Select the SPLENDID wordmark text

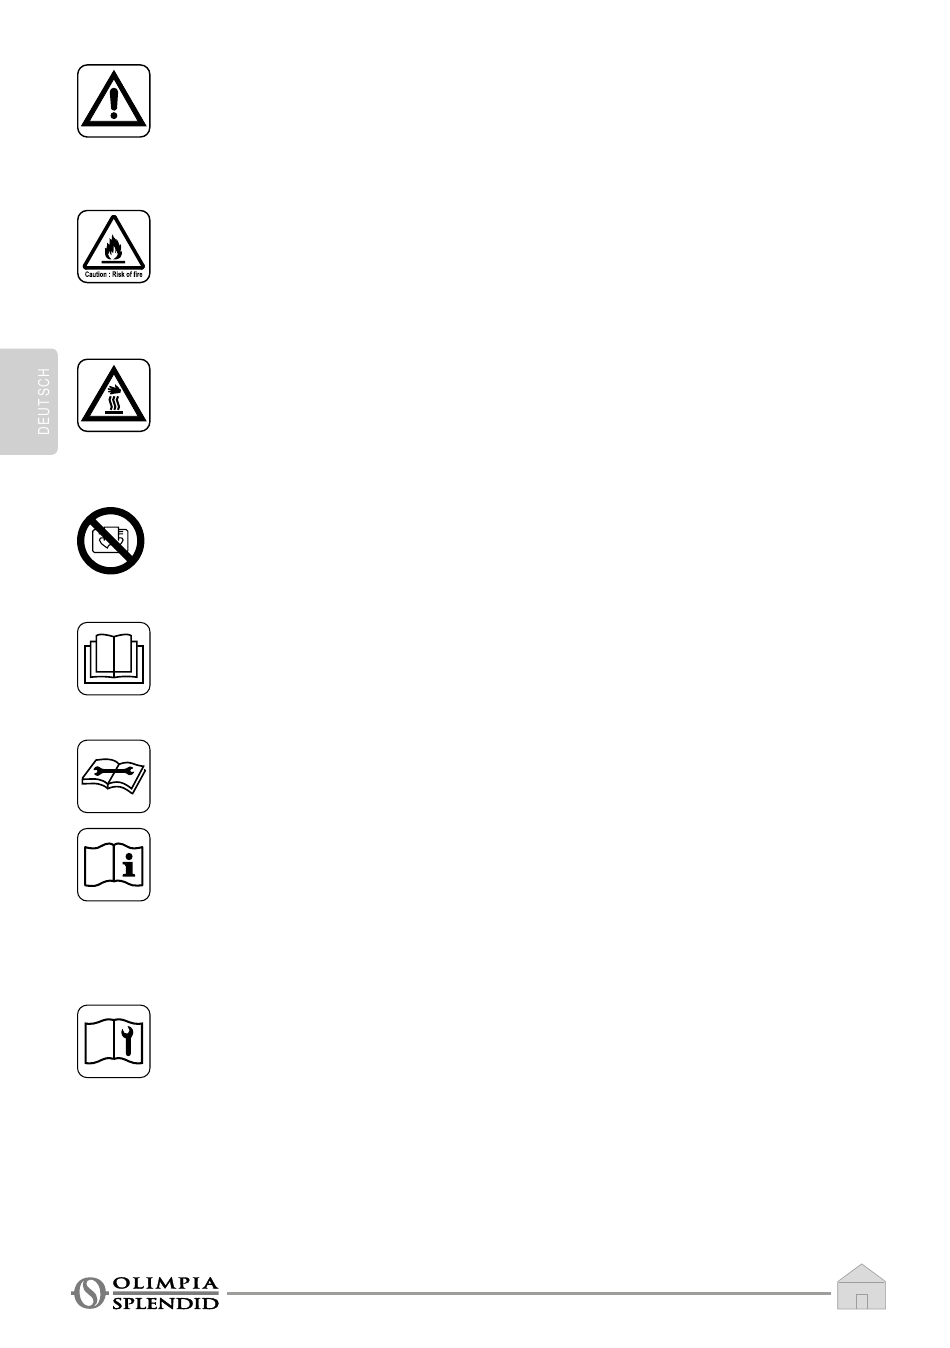click(165, 1303)
